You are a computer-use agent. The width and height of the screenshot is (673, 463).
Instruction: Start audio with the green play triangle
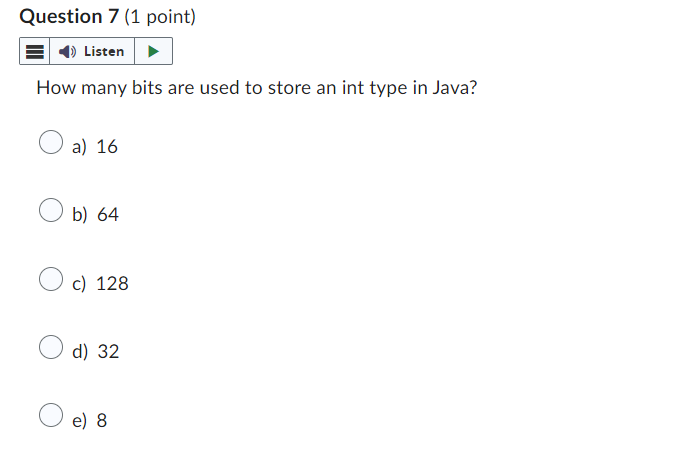point(153,51)
